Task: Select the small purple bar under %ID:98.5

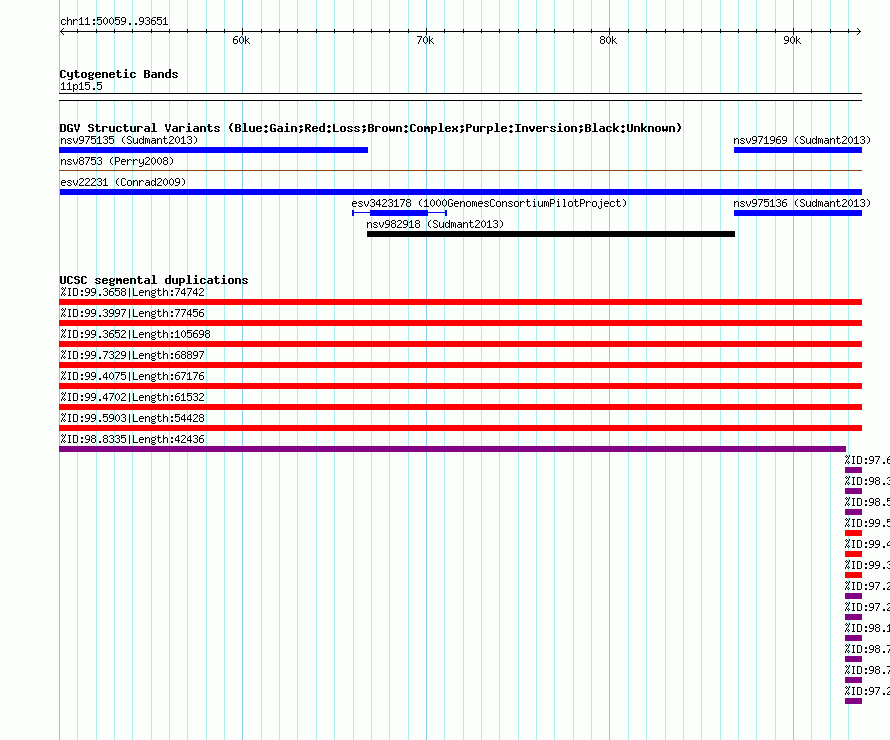Action: click(x=853, y=512)
